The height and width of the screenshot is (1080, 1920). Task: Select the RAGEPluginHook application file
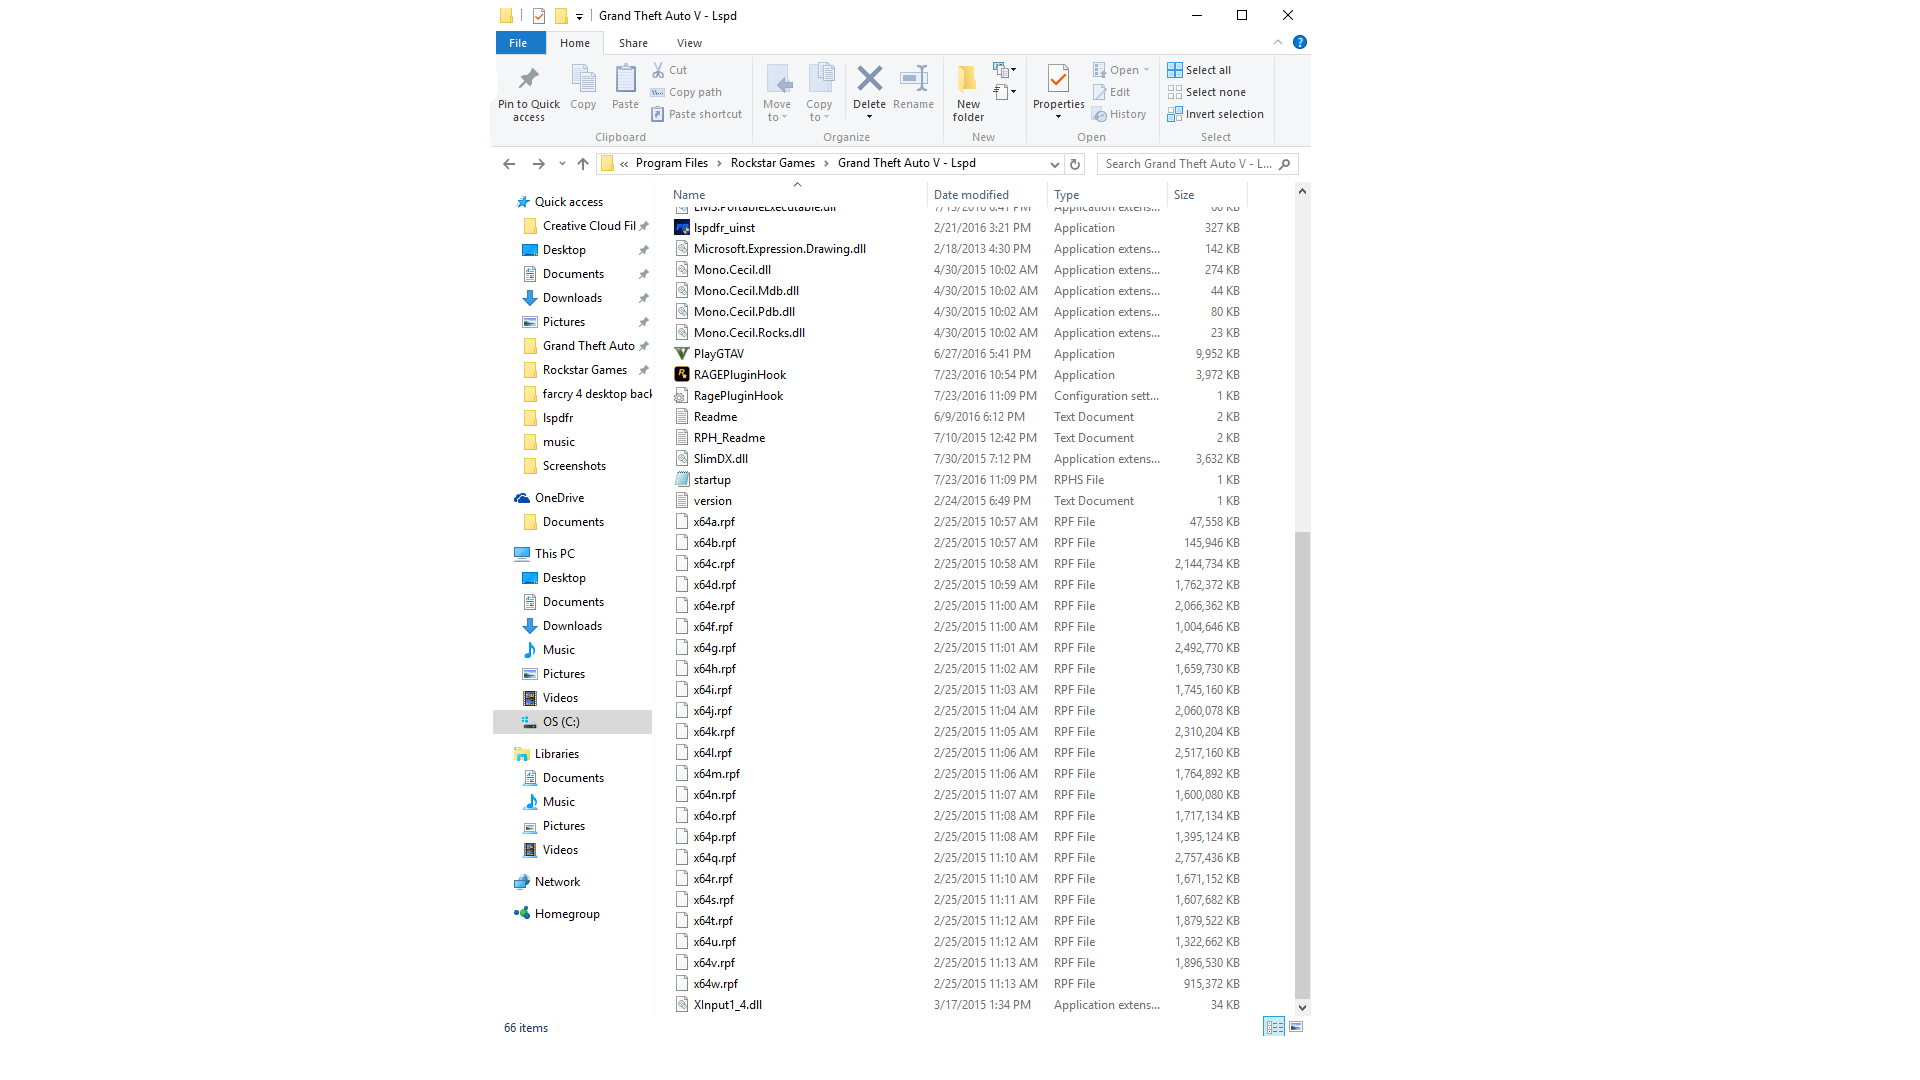pyautogui.click(x=739, y=375)
